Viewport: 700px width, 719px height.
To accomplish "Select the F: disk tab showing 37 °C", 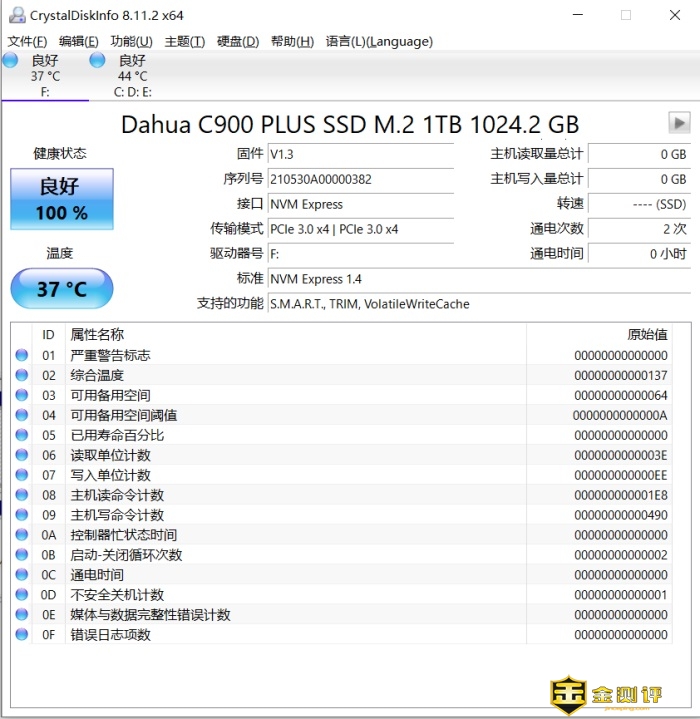I will (x=45, y=76).
